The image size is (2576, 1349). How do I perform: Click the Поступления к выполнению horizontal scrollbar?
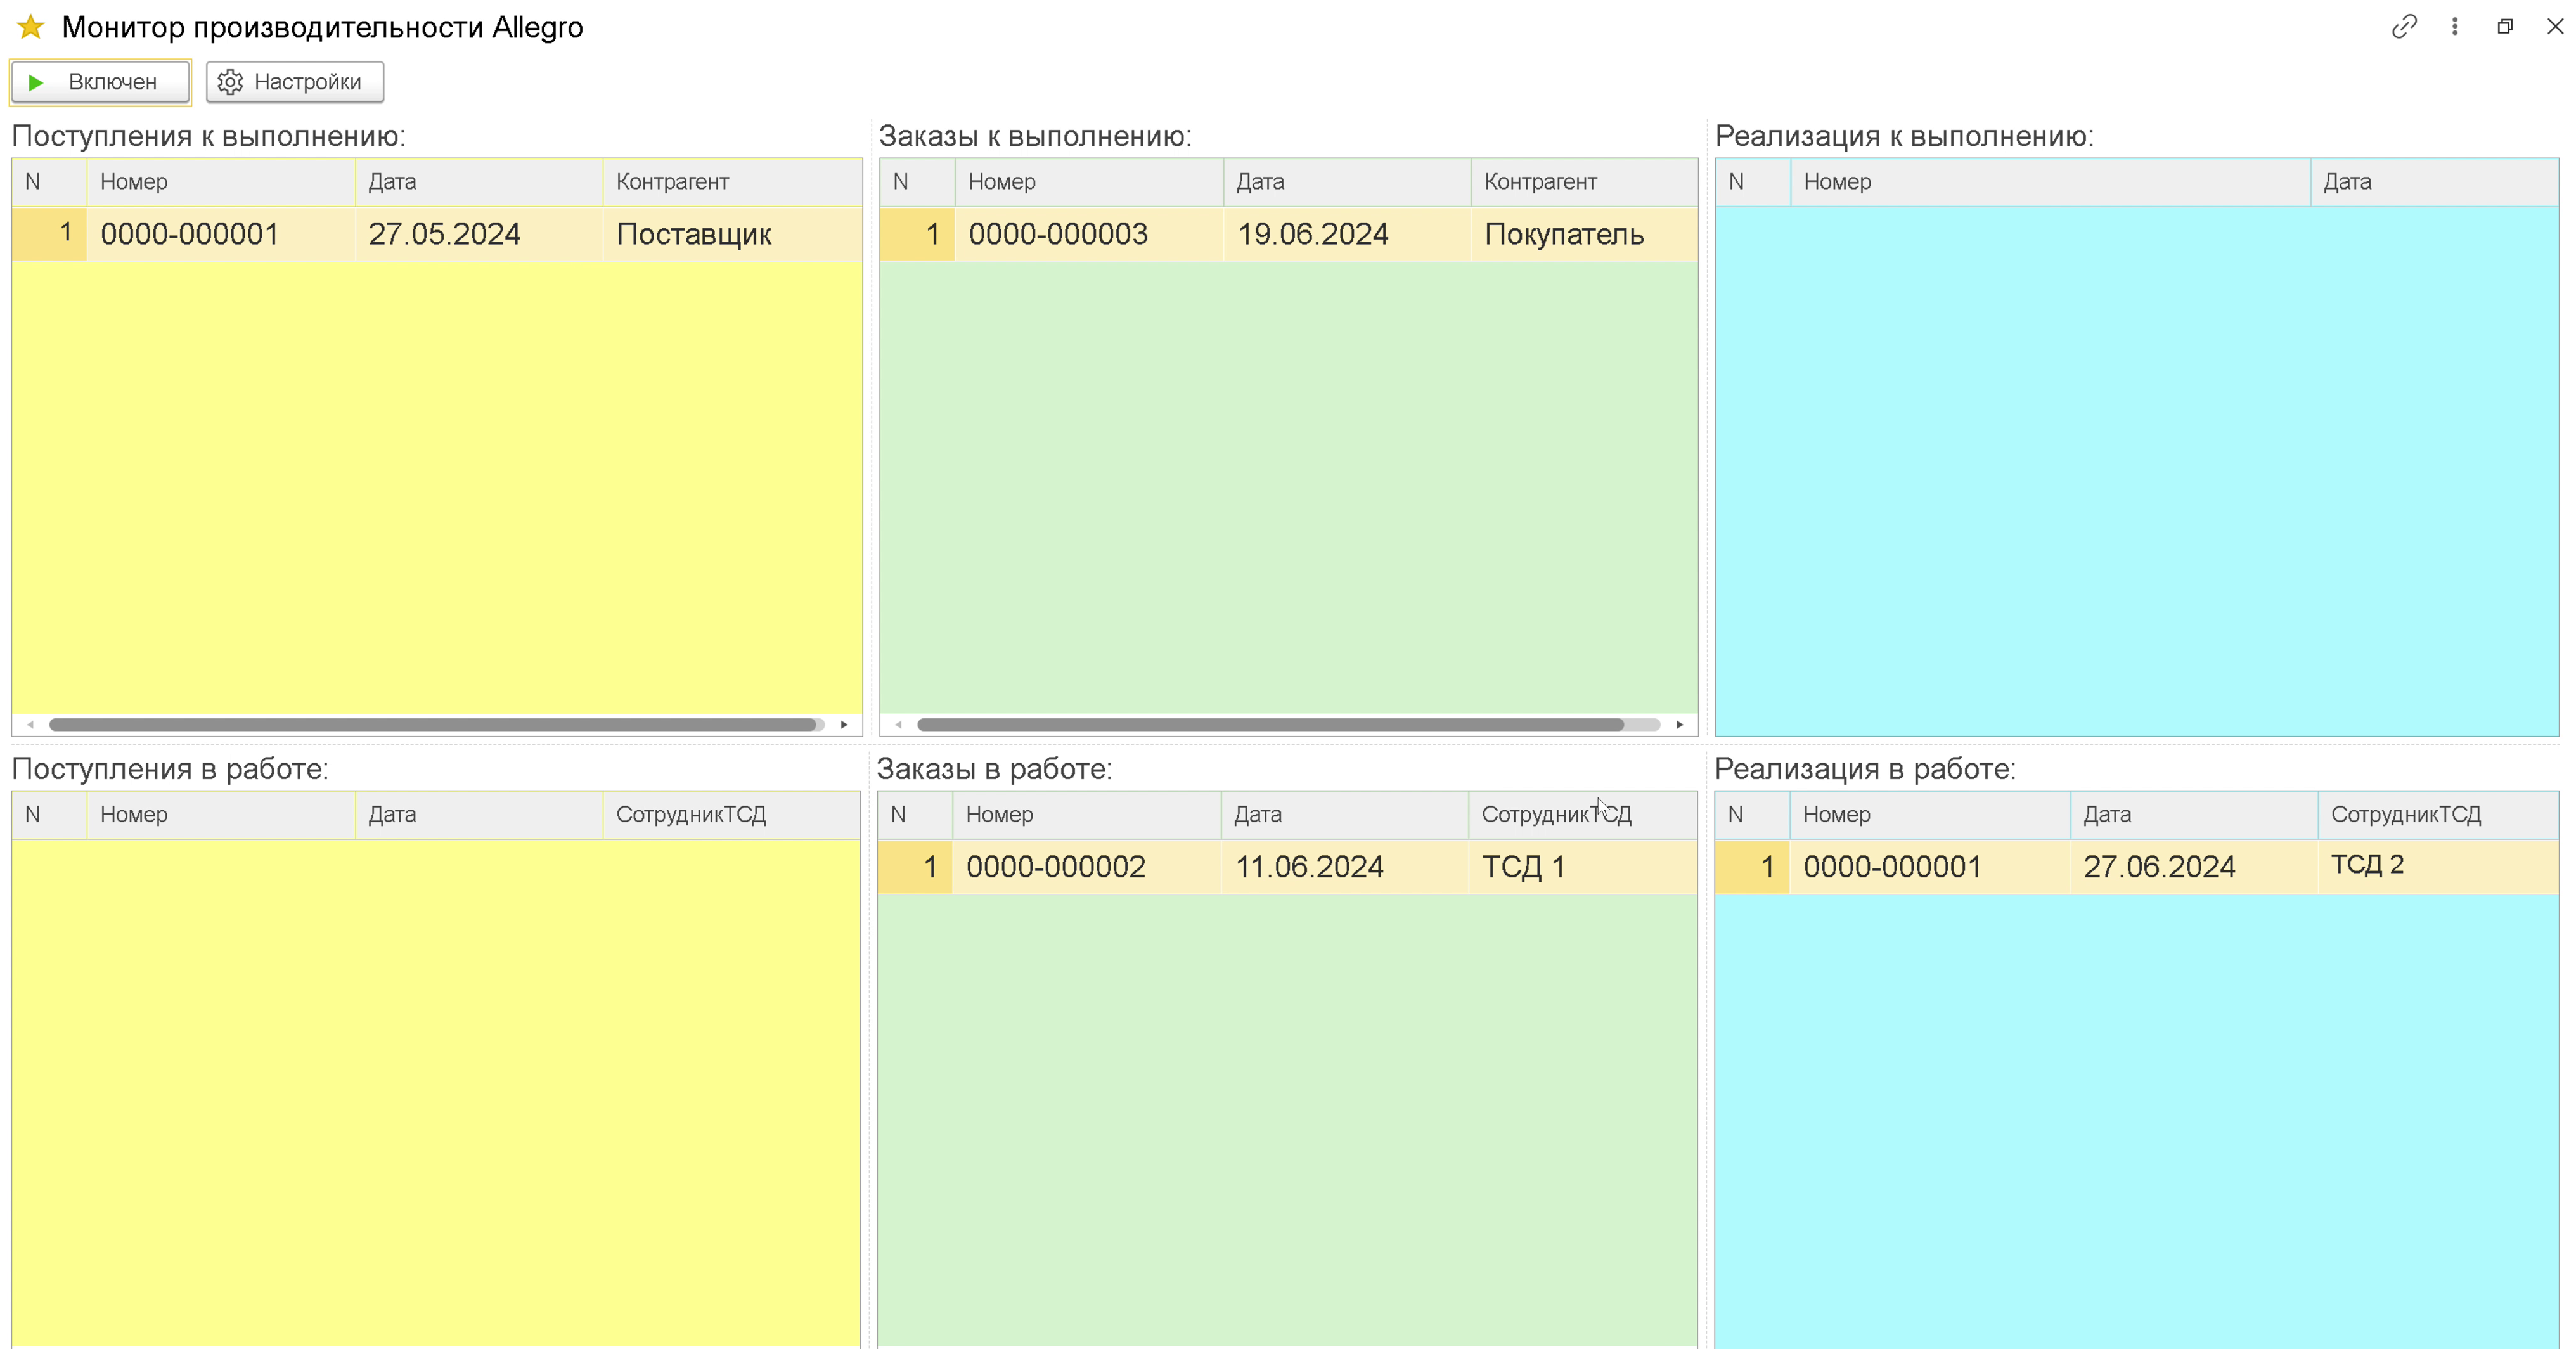[x=433, y=724]
